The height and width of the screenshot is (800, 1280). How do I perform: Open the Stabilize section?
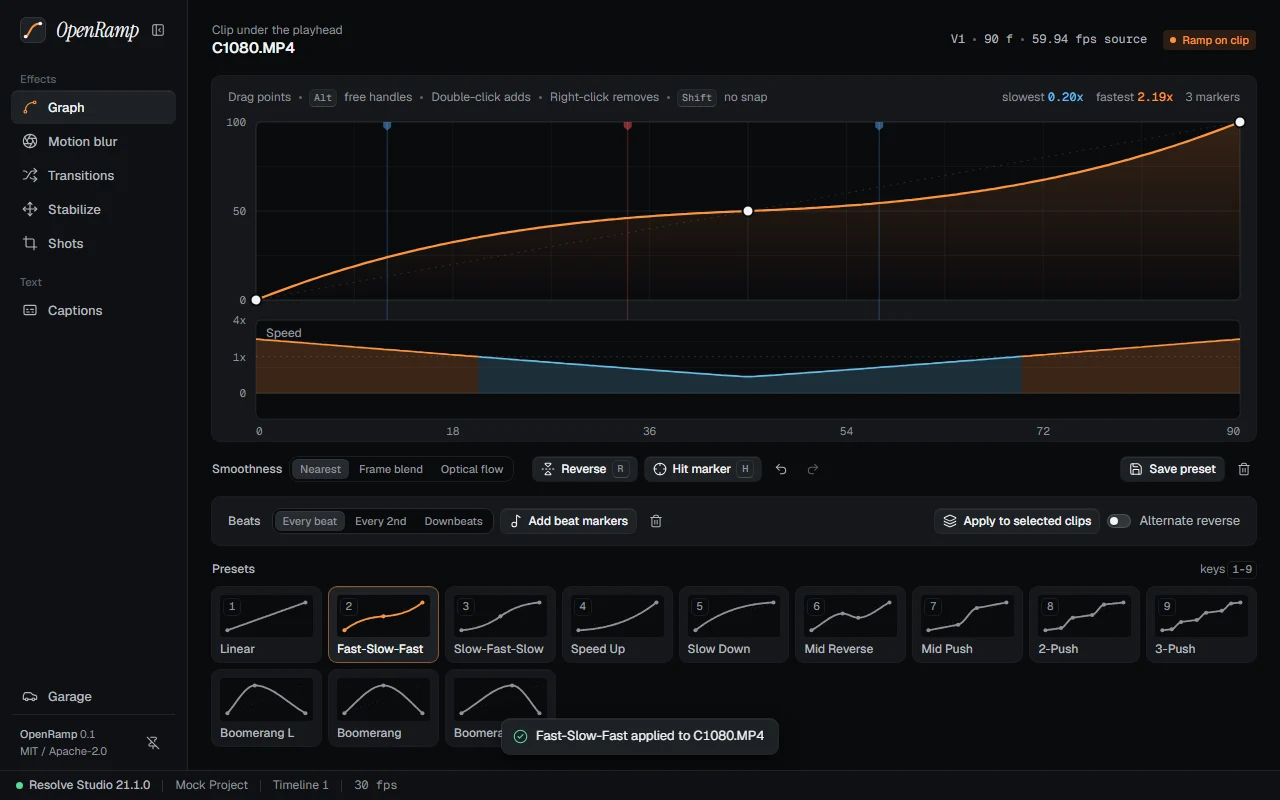[94, 209]
